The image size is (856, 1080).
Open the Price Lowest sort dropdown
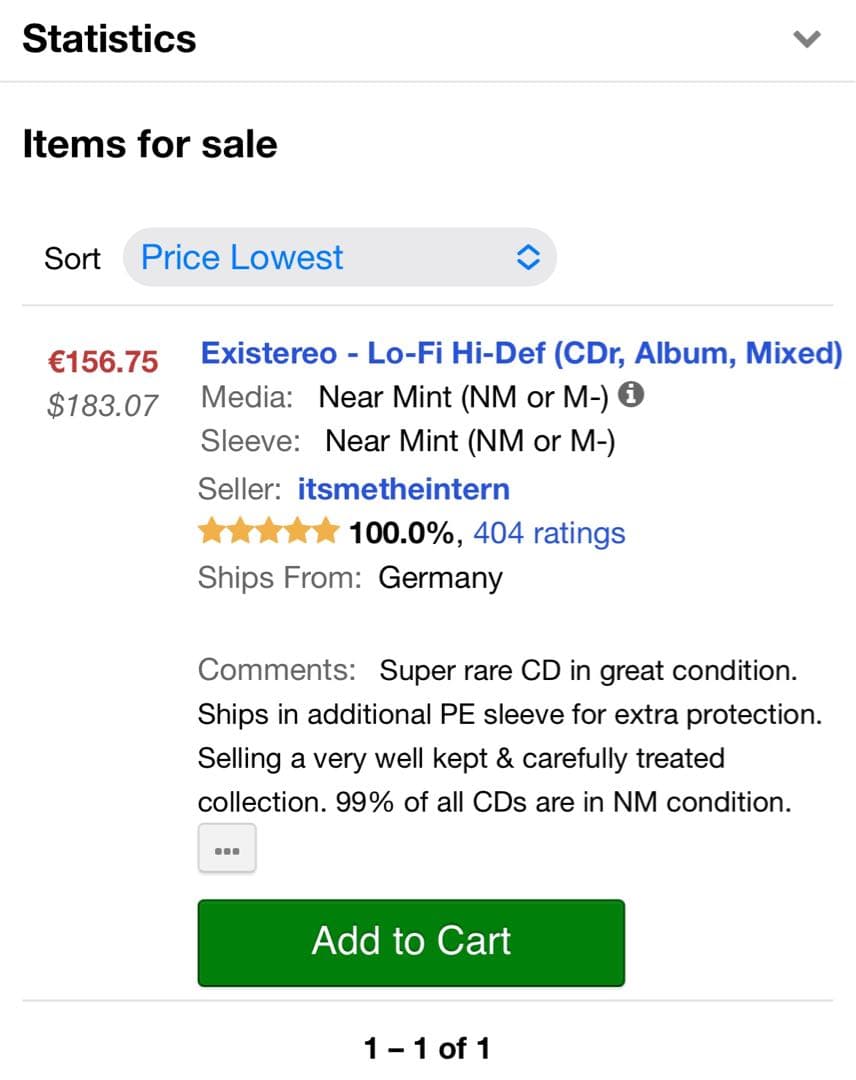(x=339, y=258)
